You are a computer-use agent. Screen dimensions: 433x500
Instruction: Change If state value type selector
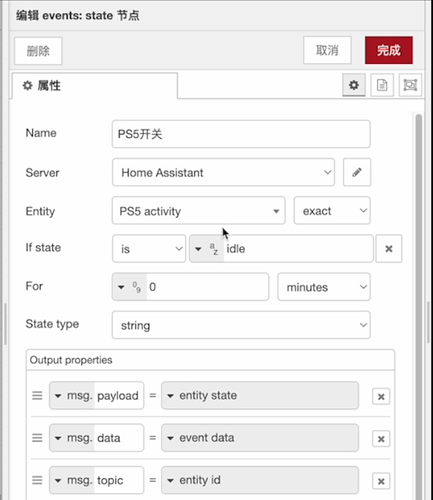(206, 249)
